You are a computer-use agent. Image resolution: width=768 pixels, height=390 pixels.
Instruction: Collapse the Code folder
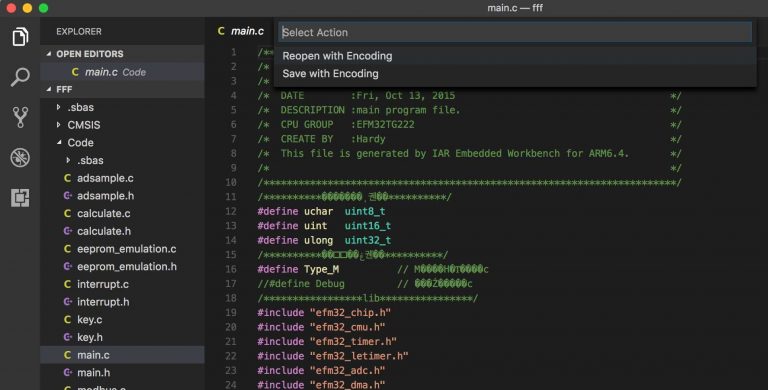(59, 143)
